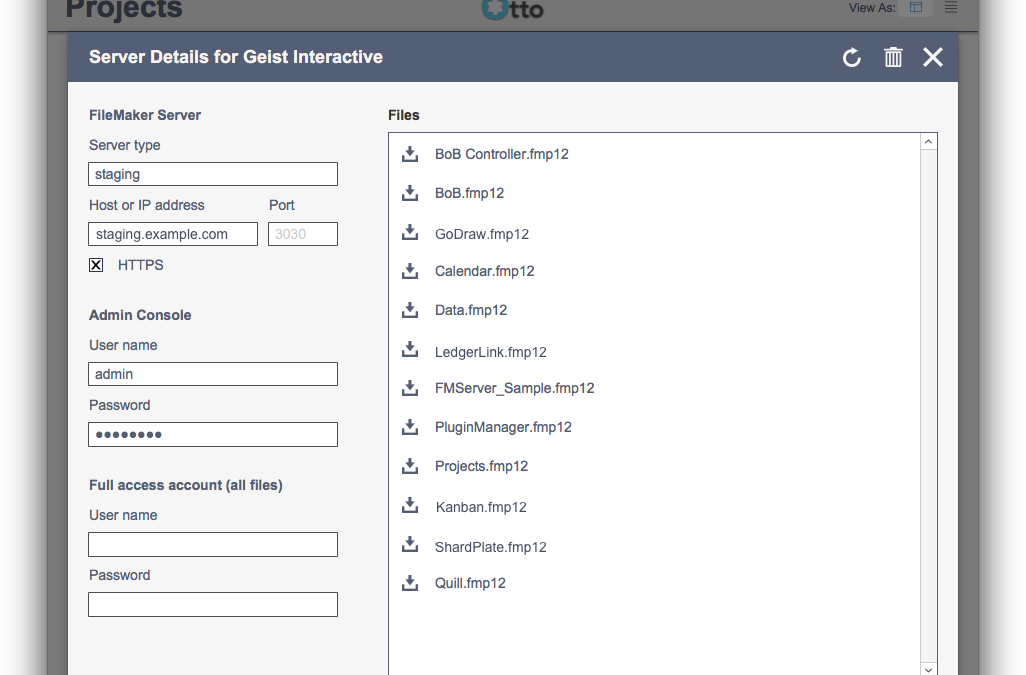Click the refresh server details icon
The image size is (1026, 675).
tap(851, 58)
